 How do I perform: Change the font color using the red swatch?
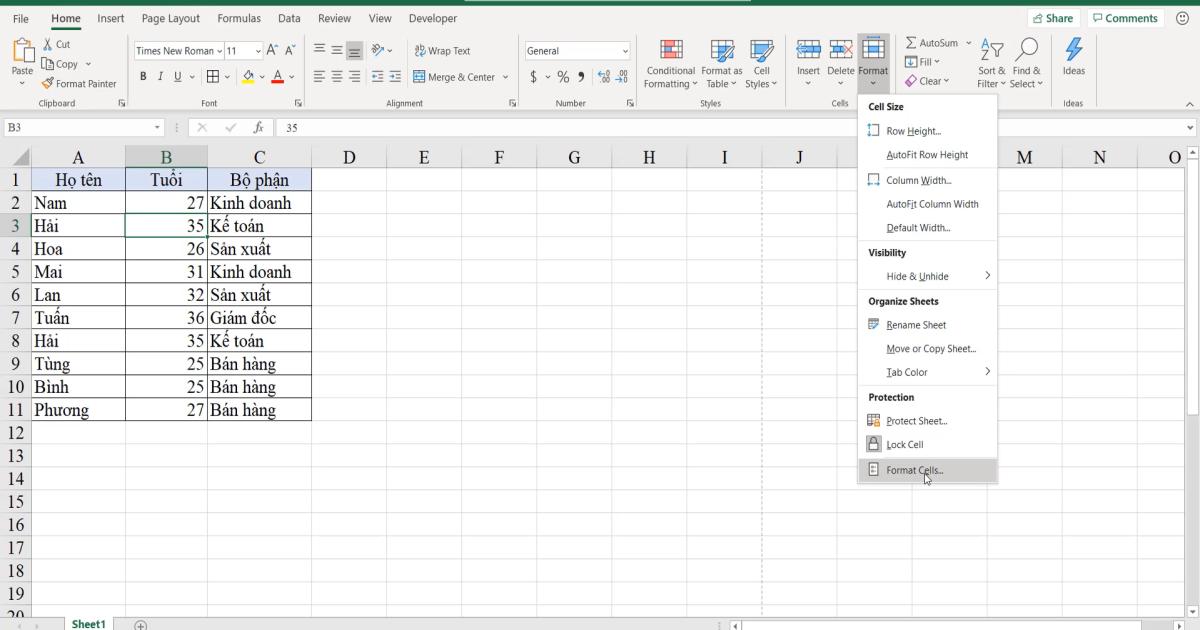coord(278,77)
